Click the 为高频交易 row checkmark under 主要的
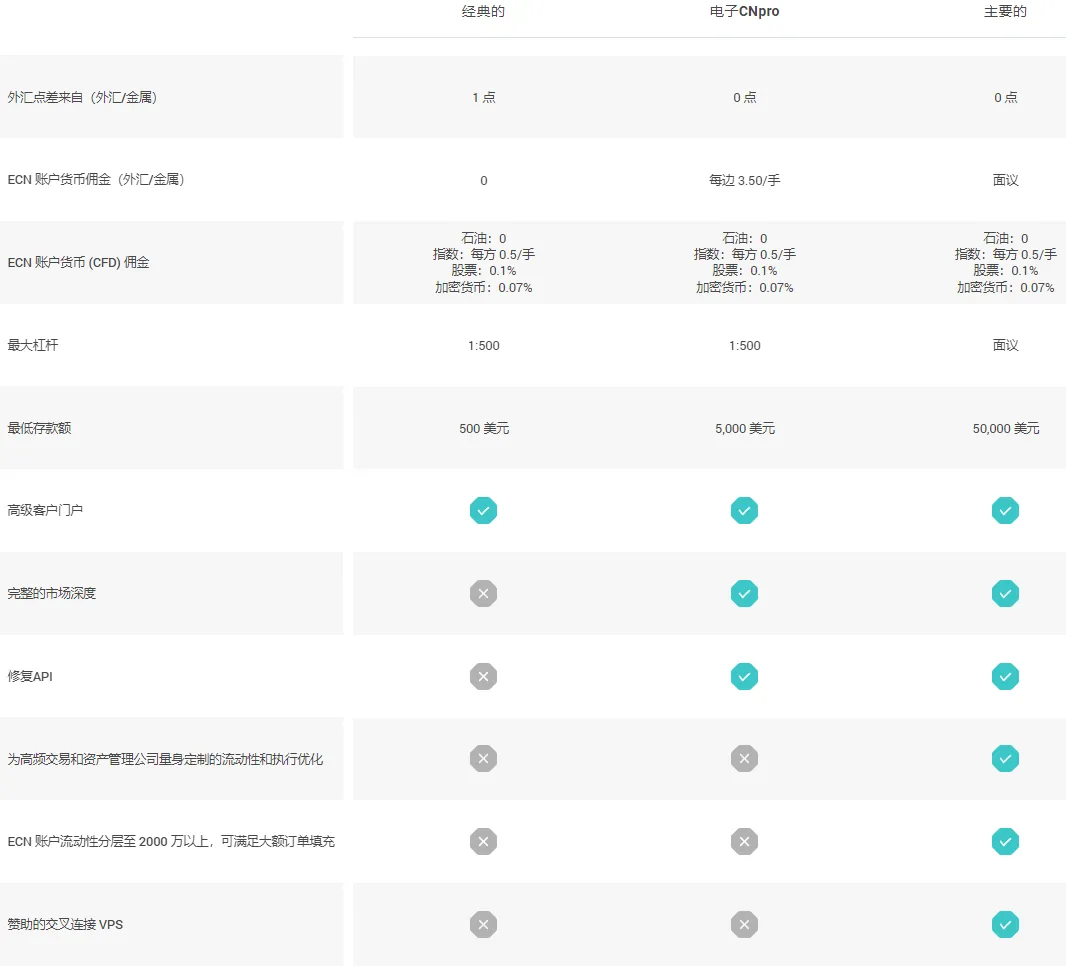 tap(1005, 759)
